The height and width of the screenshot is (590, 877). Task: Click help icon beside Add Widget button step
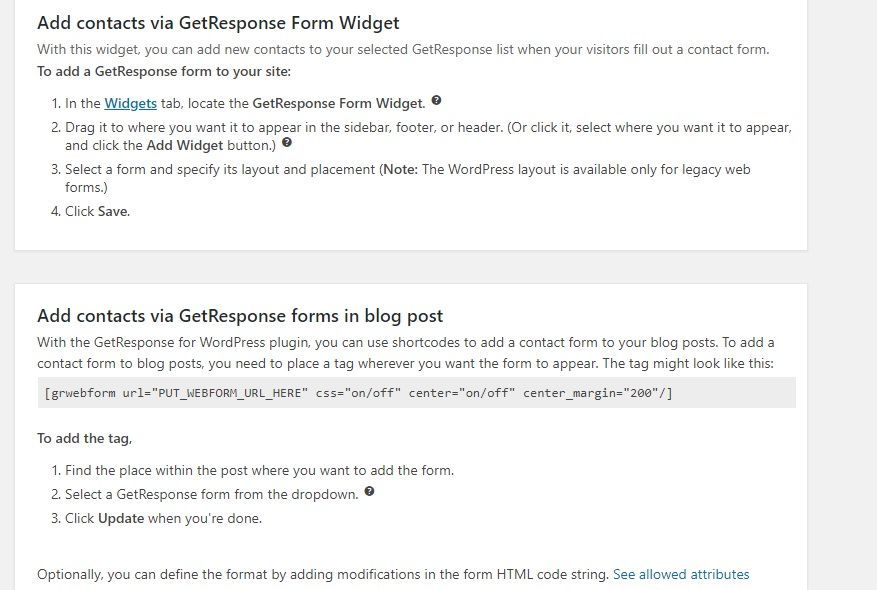coord(287,143)
